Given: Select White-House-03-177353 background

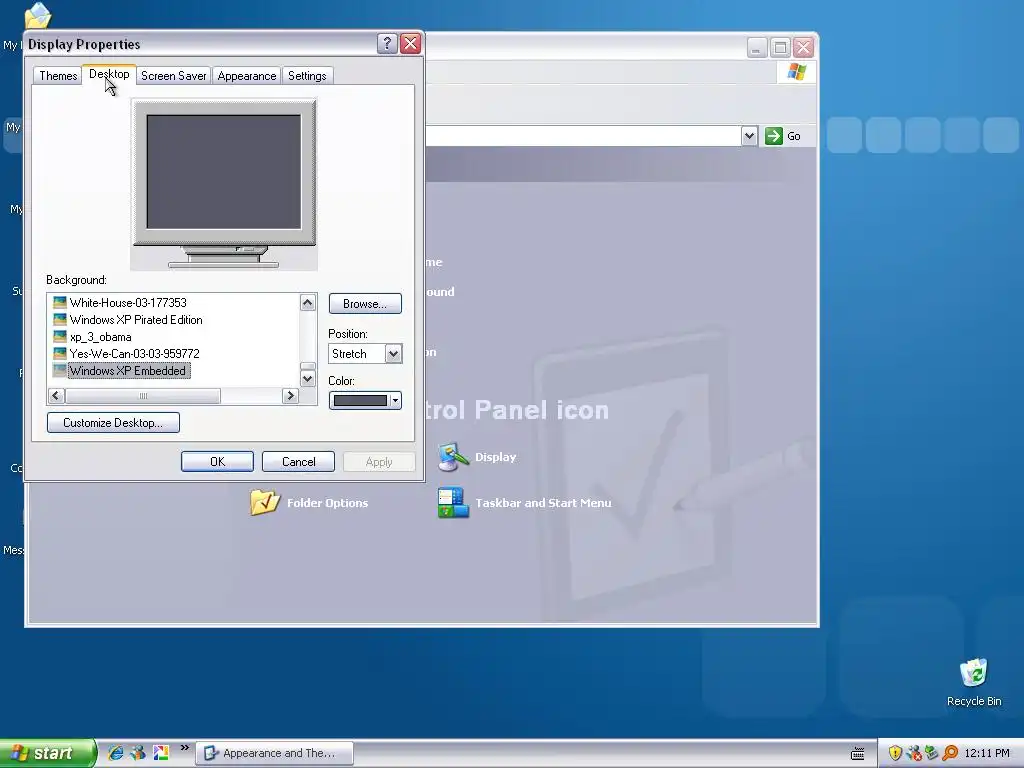Looking at the screenshot, I should click(x=128, y=302).
